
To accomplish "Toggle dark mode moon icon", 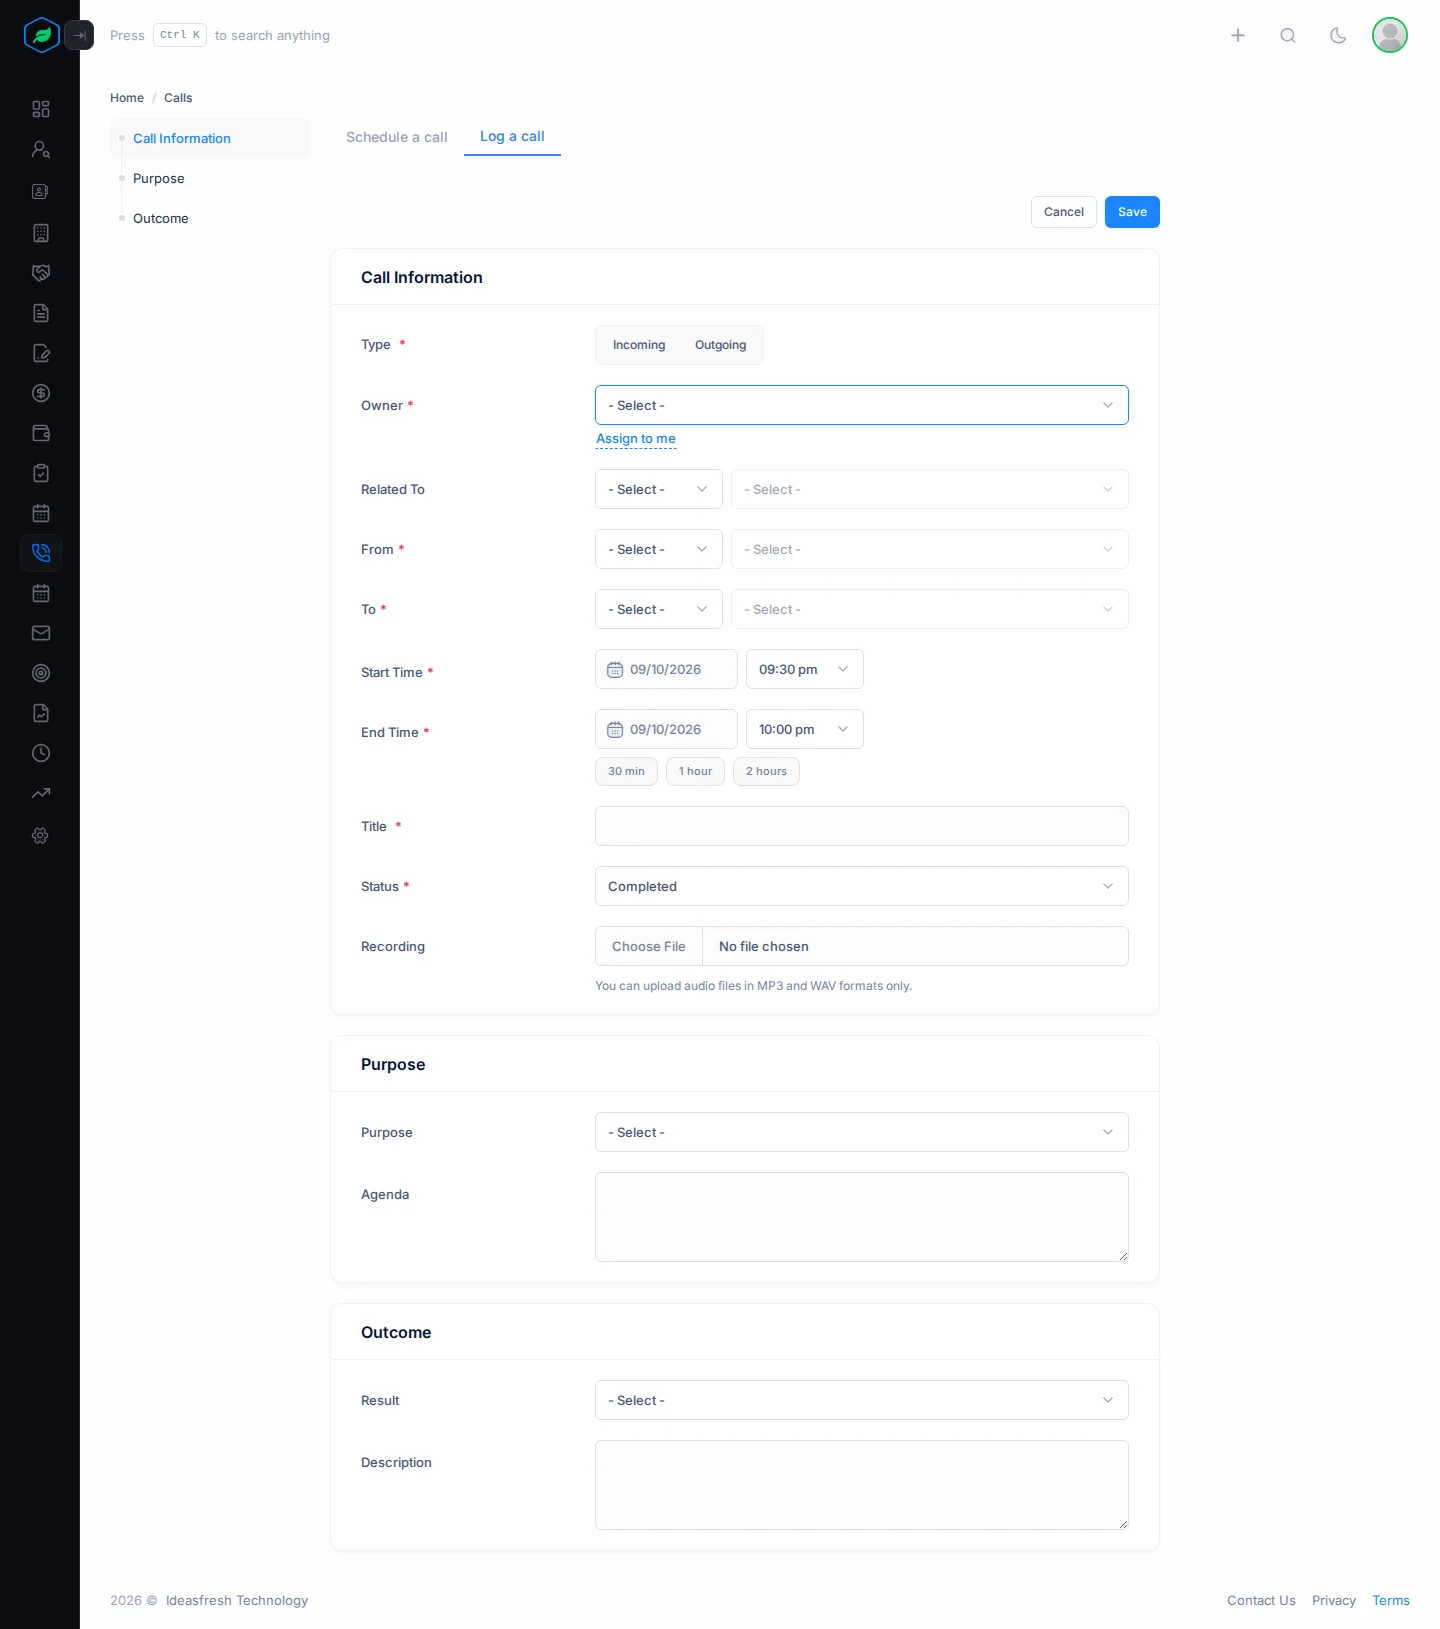I will pyautogui.click(x=1338, y=35).
